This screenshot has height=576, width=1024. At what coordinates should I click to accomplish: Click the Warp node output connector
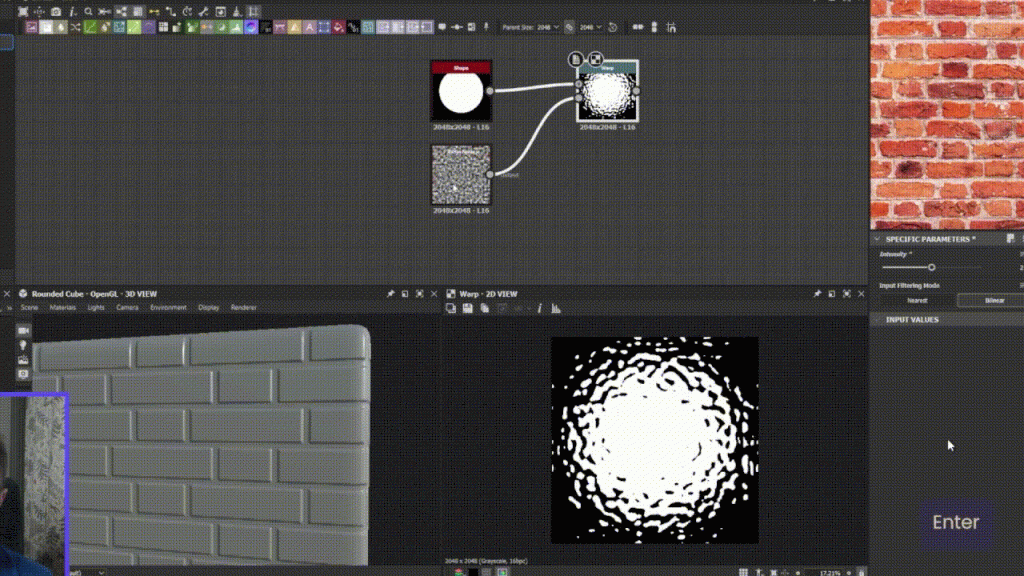pos(637,91)
